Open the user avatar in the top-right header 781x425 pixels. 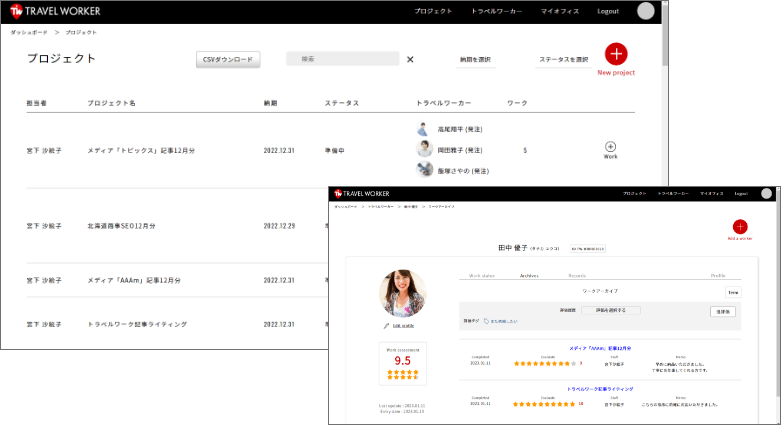pos(645,11)
